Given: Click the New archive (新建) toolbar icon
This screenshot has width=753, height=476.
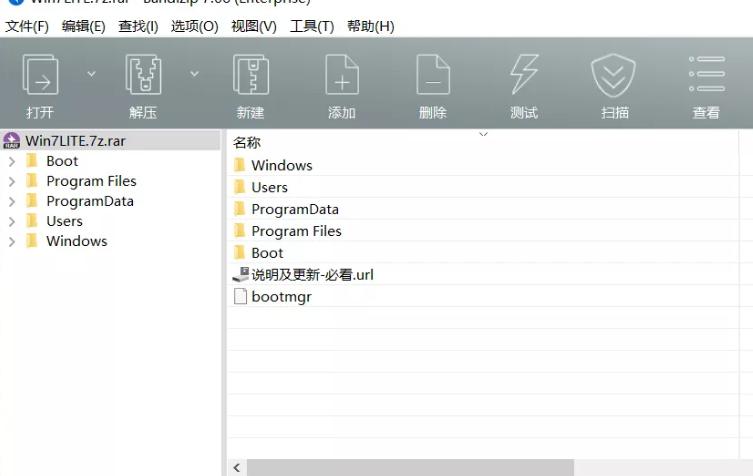Looking at the screenshot, I should (x=250, y=73).
